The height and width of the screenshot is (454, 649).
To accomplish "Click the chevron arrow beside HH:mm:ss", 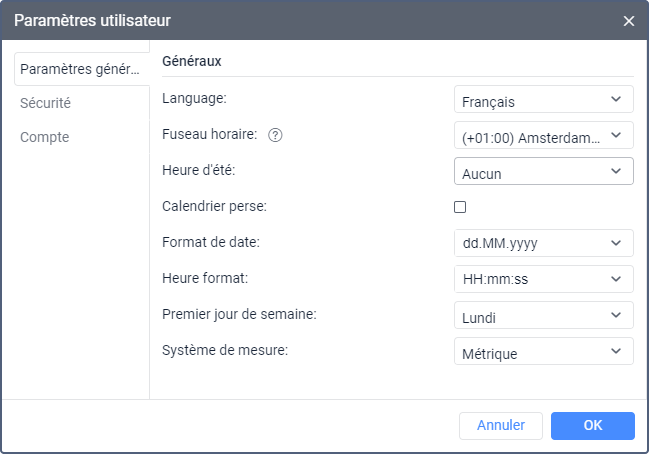I will [x=616, y=279].
